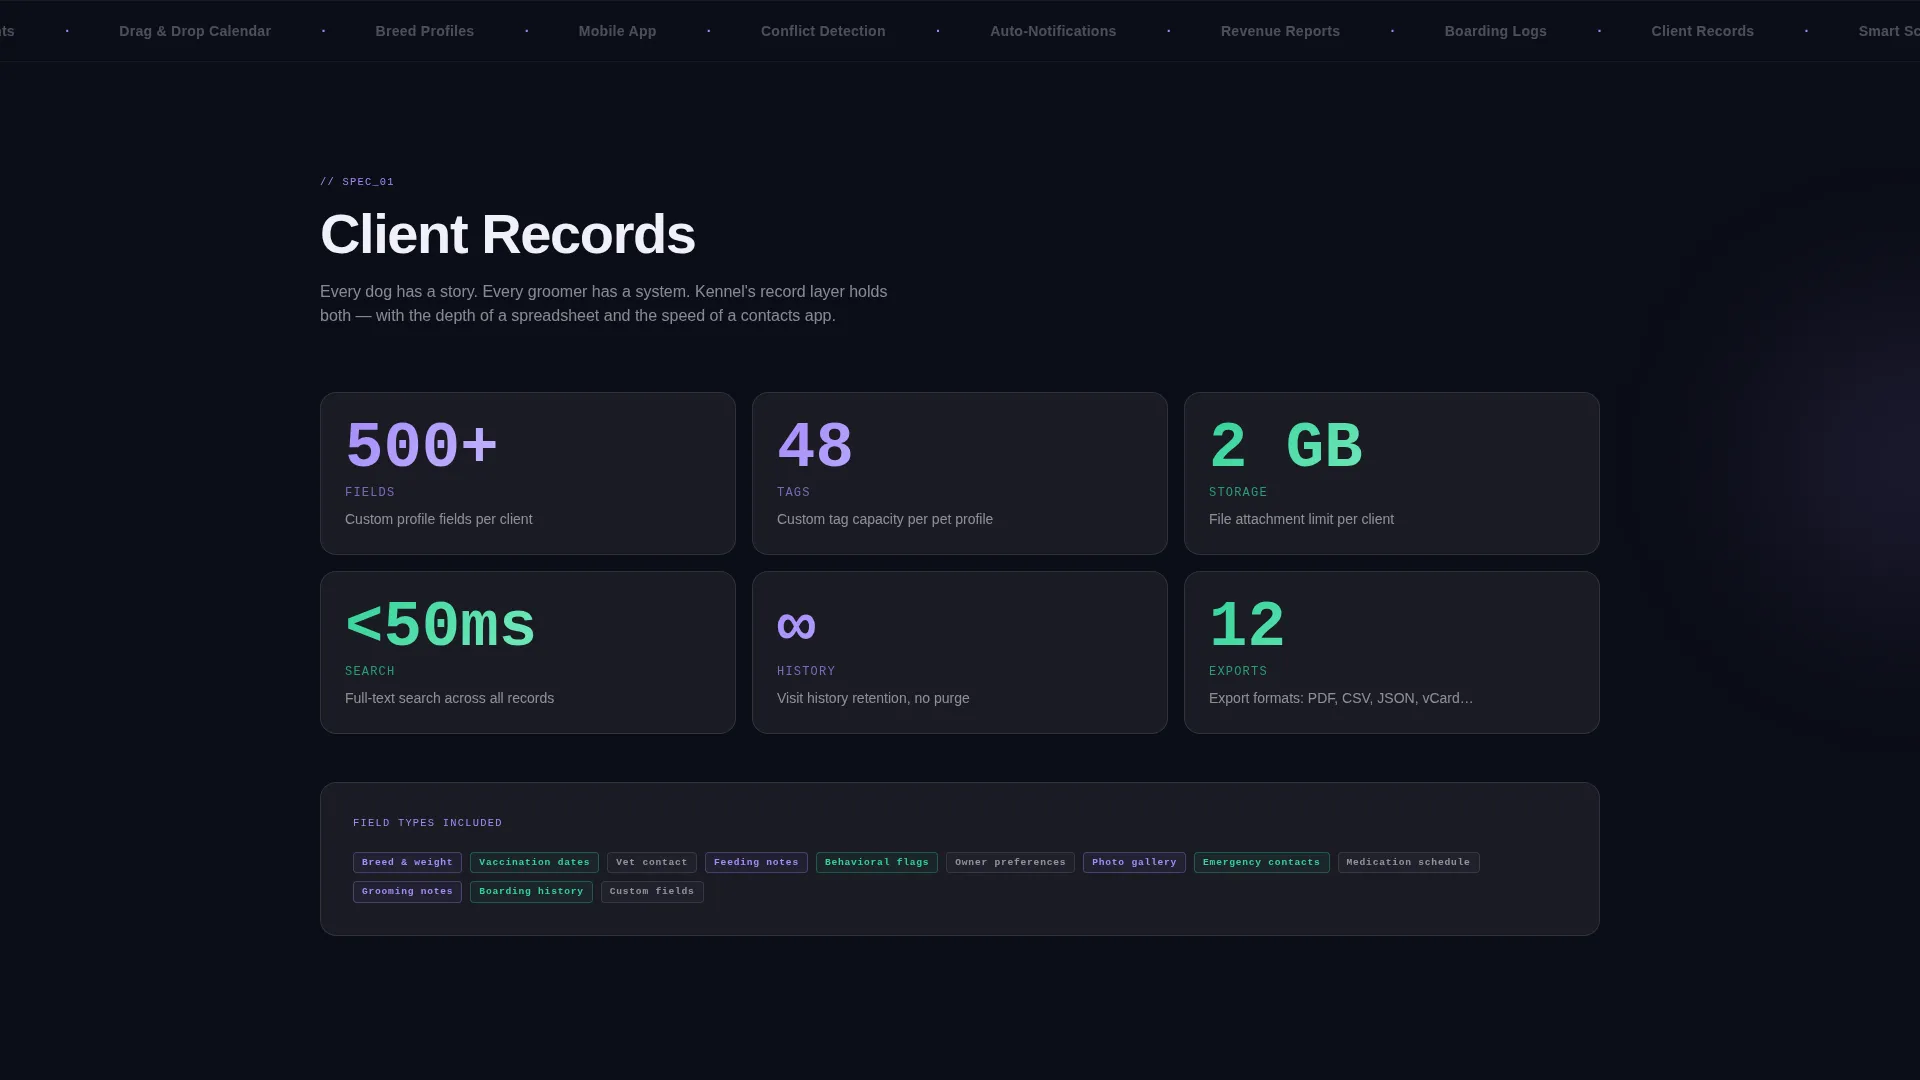Image resolution: width=1920 pixels, height=1080 pixels.
Task: Open the <50ms Search stat card
Action: 528,652
